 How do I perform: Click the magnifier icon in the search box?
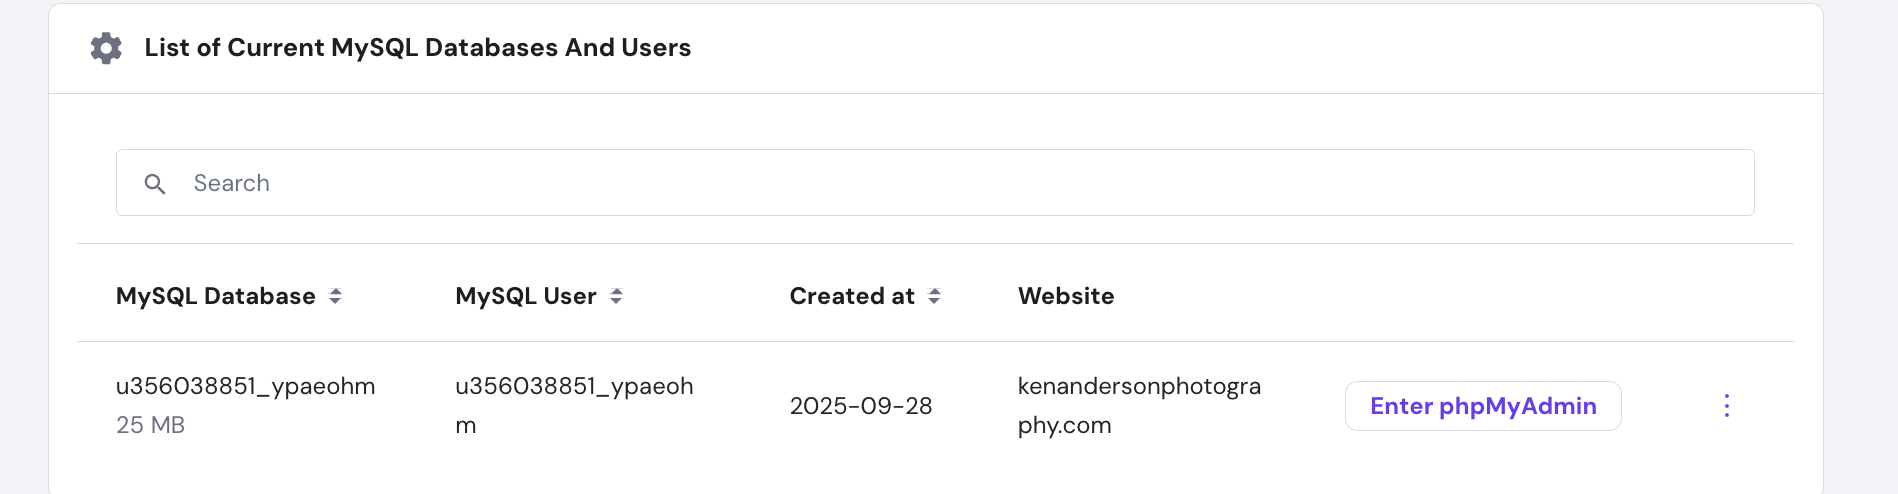coord(155,184)
